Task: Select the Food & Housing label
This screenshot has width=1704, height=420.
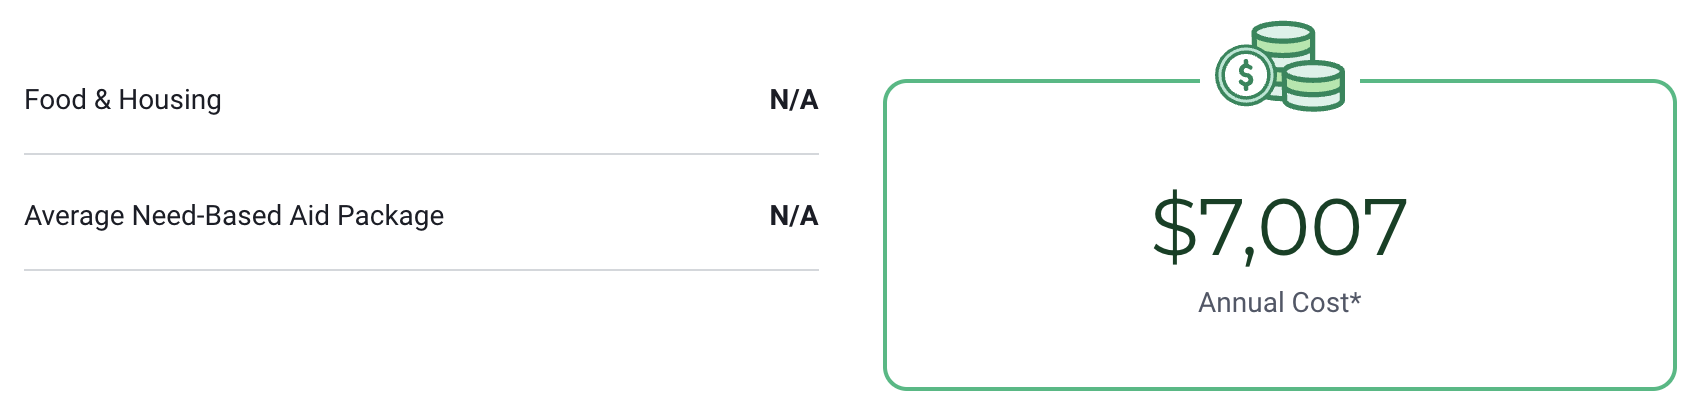Action: (123, 100)
